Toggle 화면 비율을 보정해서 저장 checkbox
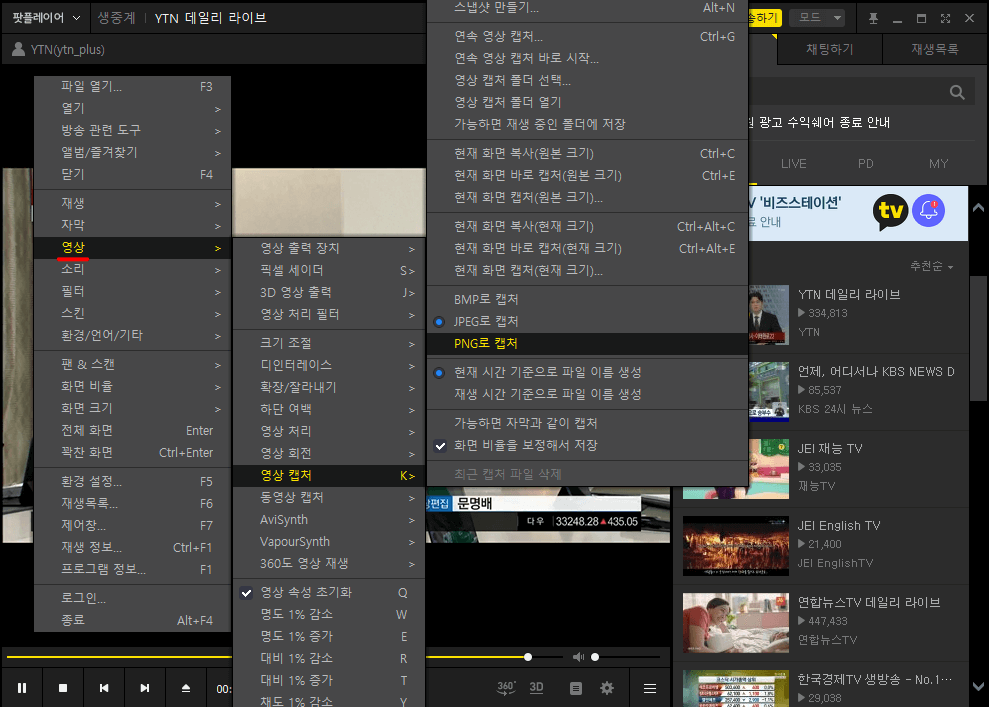This screenshot has width=989, height=707. 587,445
